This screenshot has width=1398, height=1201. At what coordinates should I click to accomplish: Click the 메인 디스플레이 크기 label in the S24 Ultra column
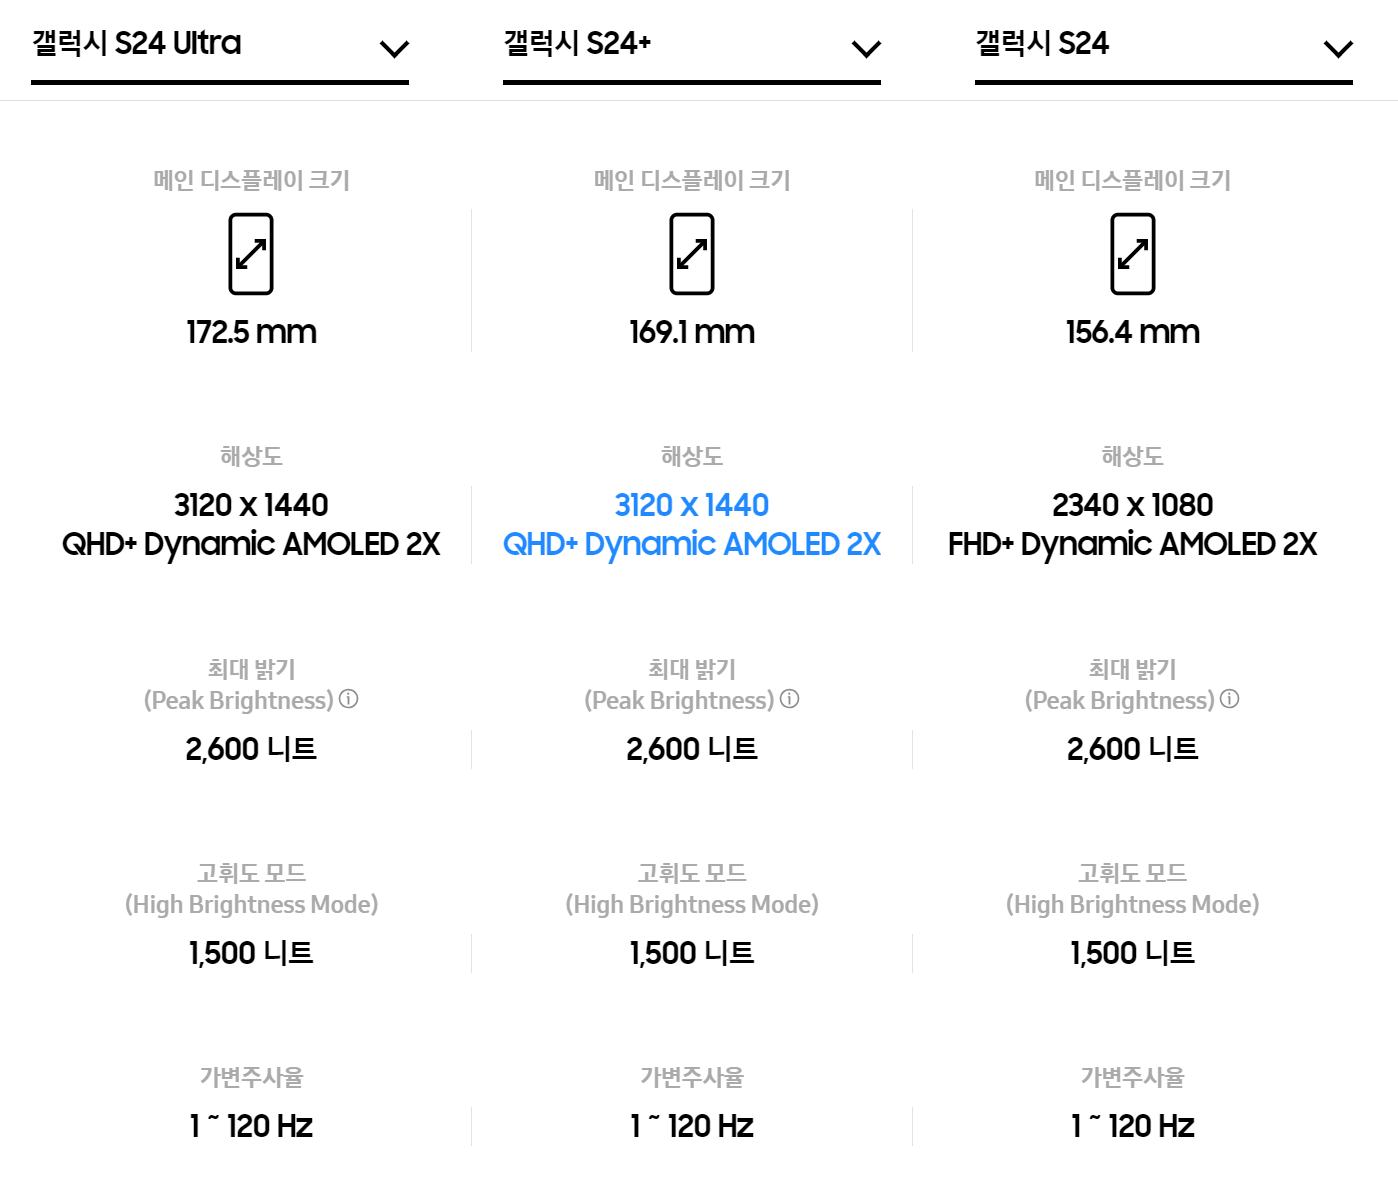251,180
